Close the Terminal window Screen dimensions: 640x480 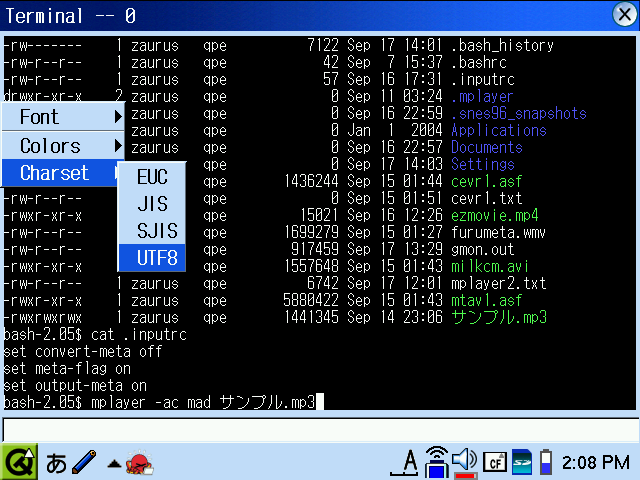(x=624, y=15)
